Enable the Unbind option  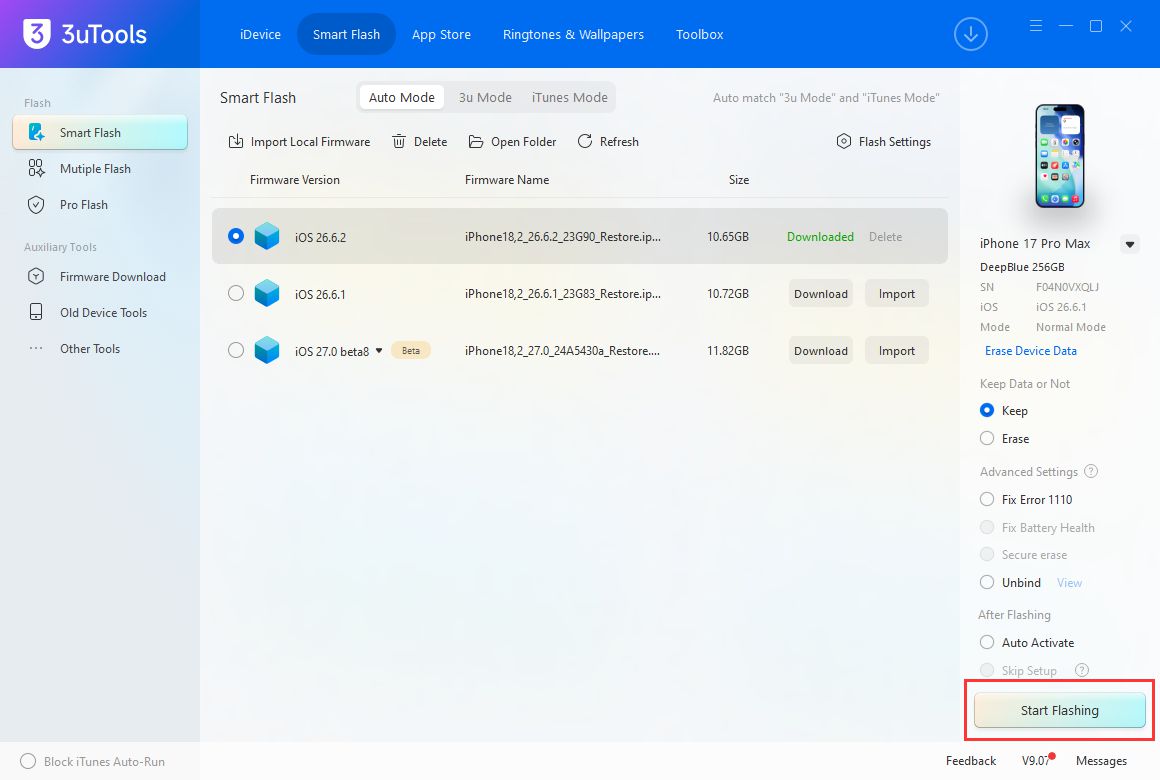987,582
